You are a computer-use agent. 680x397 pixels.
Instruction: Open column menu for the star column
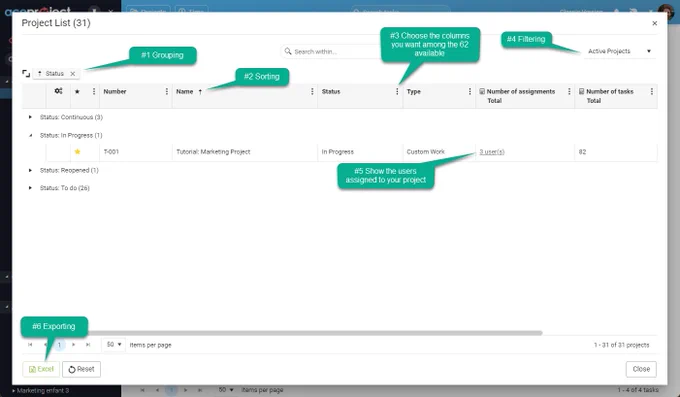(x=94, y=92)
